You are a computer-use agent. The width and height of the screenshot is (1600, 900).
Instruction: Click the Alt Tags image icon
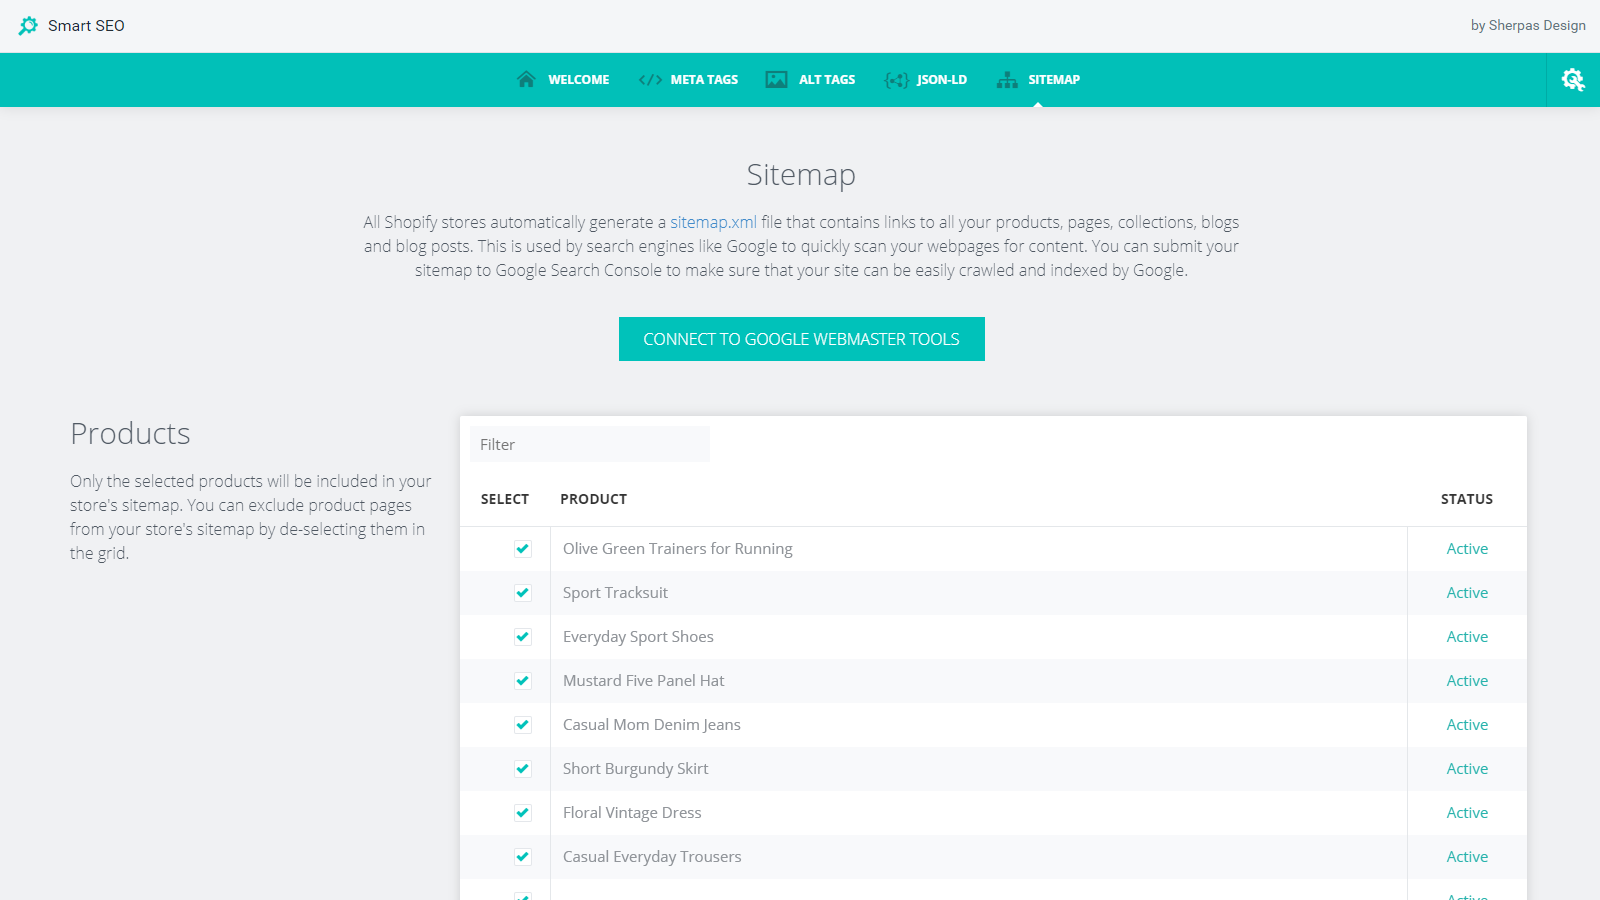tap(776, 79)
